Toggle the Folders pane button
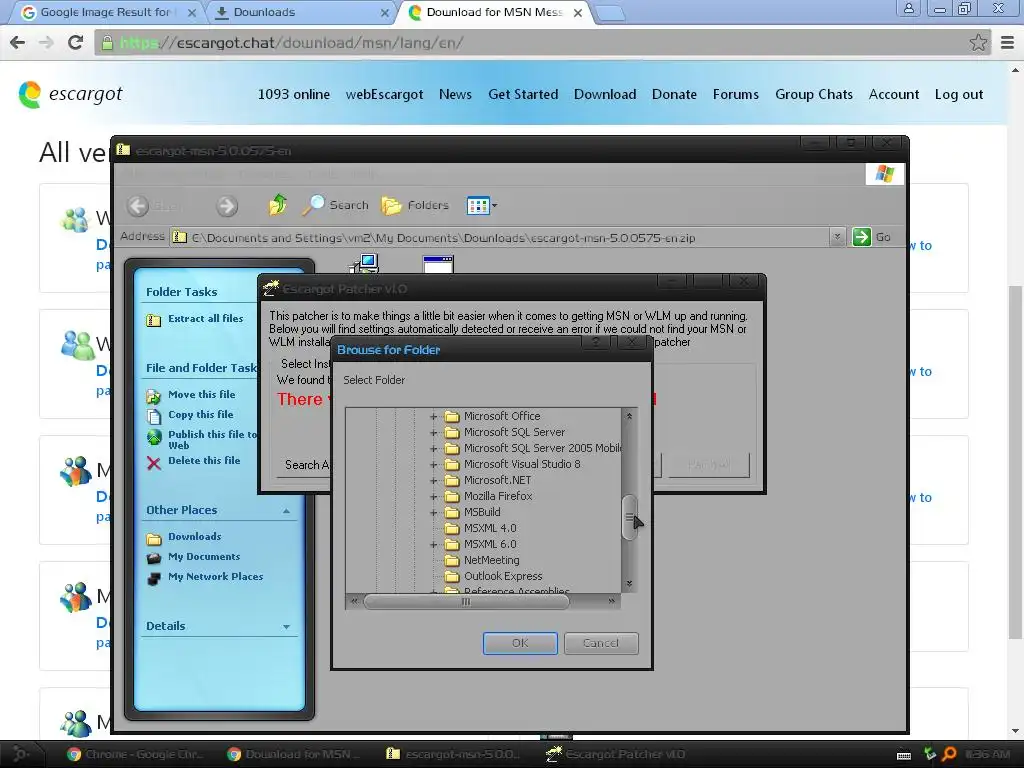This screenshot has height=768, width=1024. [x=415, y=205]
